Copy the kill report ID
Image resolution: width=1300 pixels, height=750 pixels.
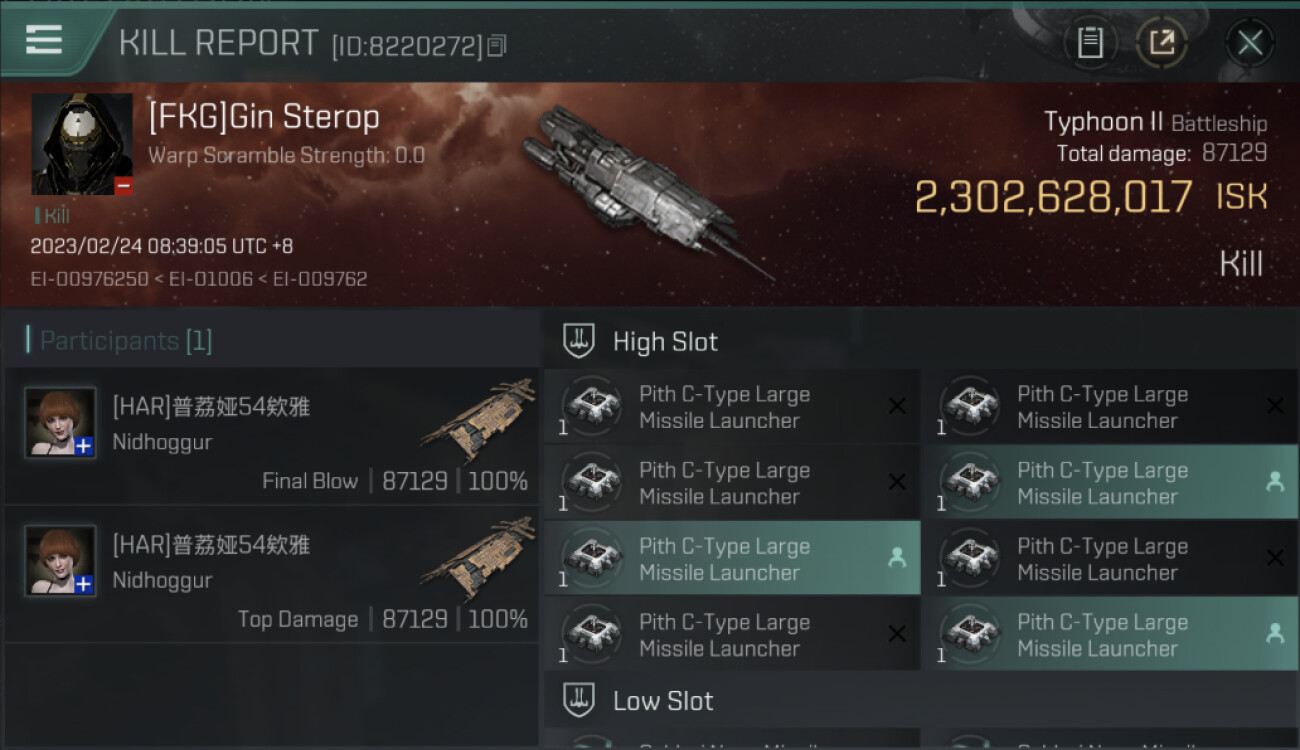[x=497, y=45]
